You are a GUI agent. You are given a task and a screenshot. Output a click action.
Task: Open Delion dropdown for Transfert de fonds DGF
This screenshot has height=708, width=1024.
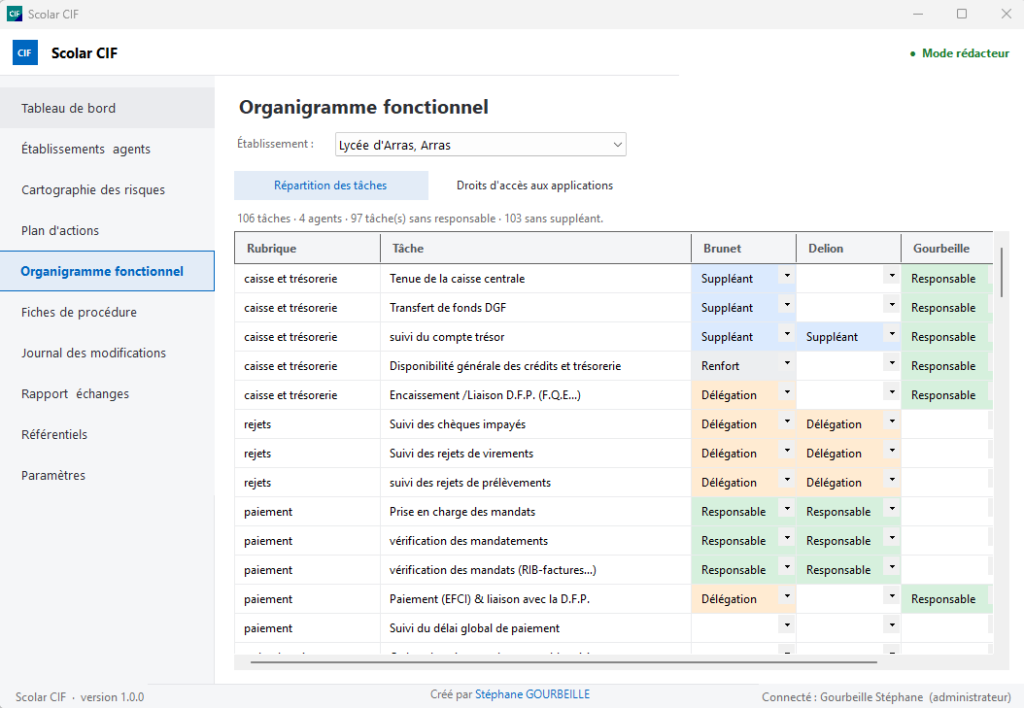pyautogui.click(x=892, y=304)
